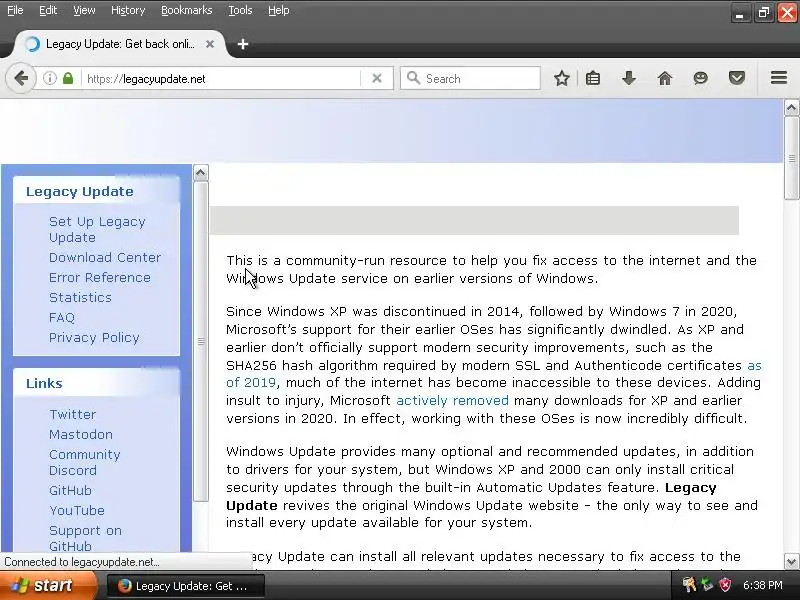Viewport: 800px width, 600px height.
Task: Click the sidebar scrollbar thumb
Action: click(x=201, y=341)
